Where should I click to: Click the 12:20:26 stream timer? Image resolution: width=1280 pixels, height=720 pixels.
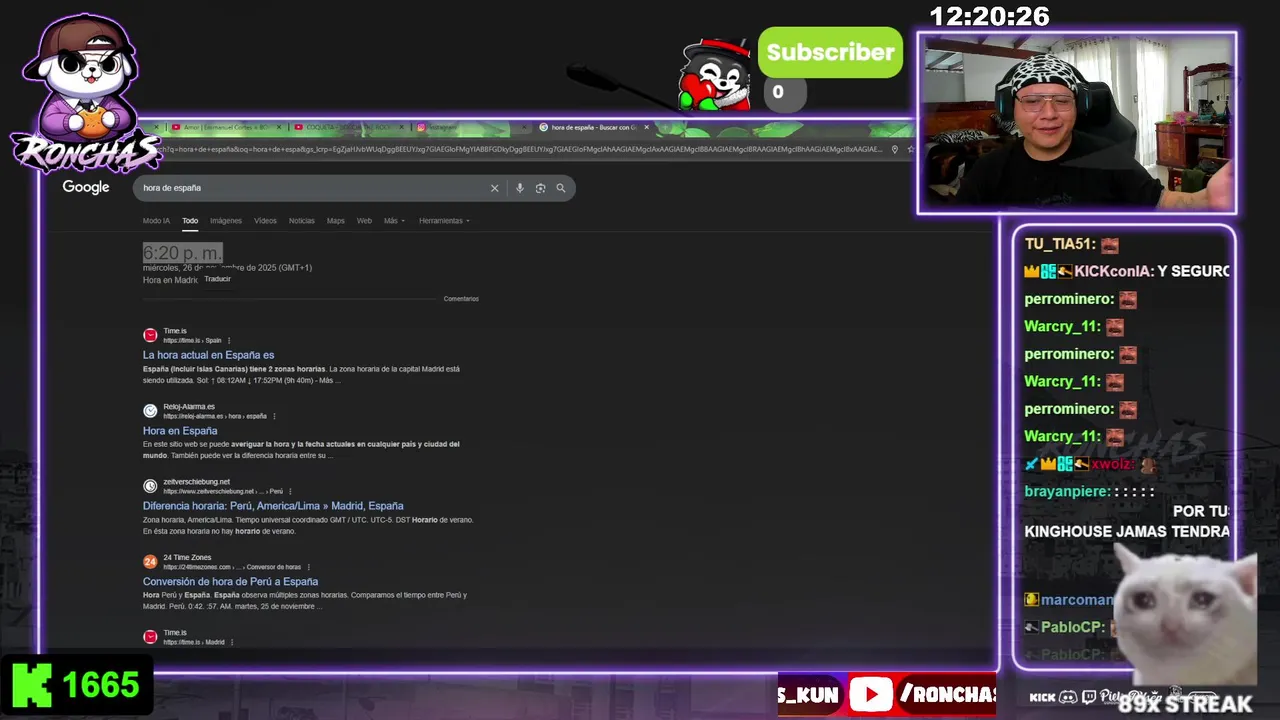989,16
